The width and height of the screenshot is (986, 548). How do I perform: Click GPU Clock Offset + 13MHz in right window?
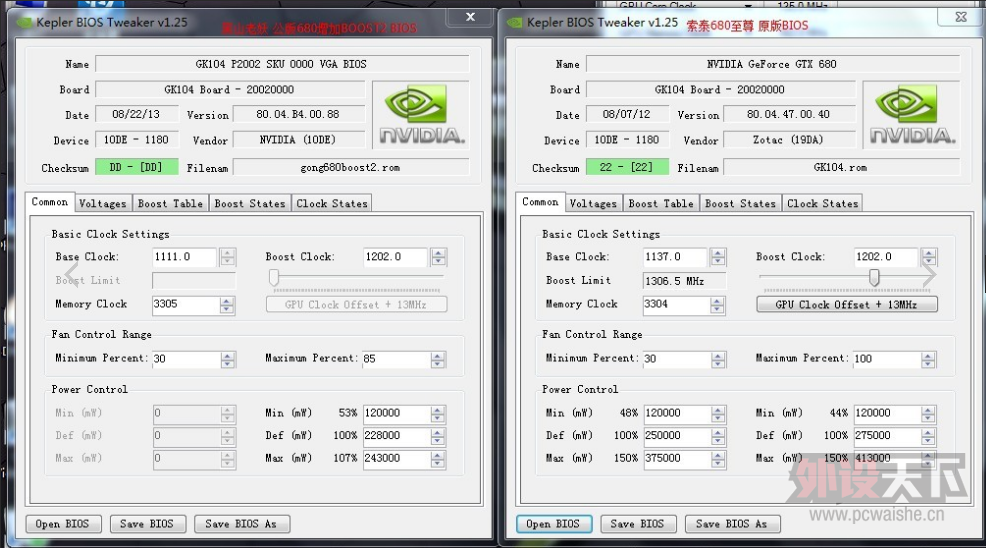(846, 305)
